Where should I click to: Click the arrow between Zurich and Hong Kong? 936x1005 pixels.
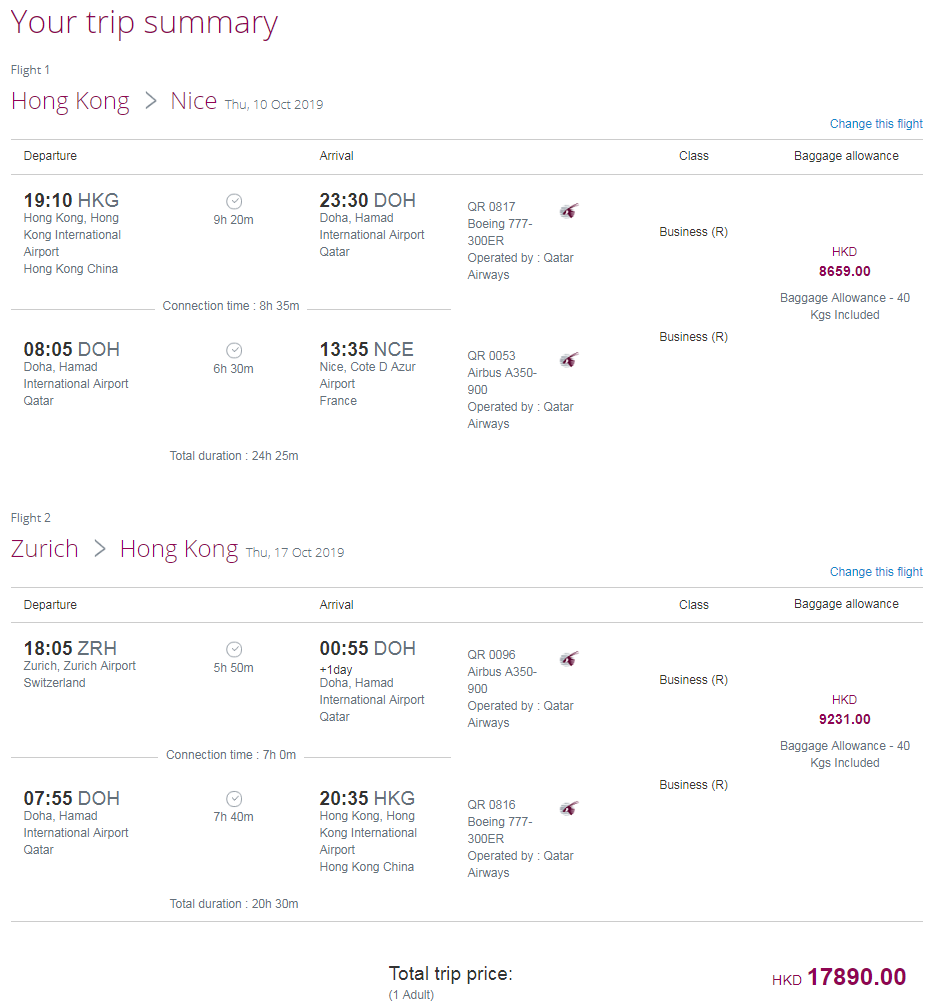click(x=99, y=549)
